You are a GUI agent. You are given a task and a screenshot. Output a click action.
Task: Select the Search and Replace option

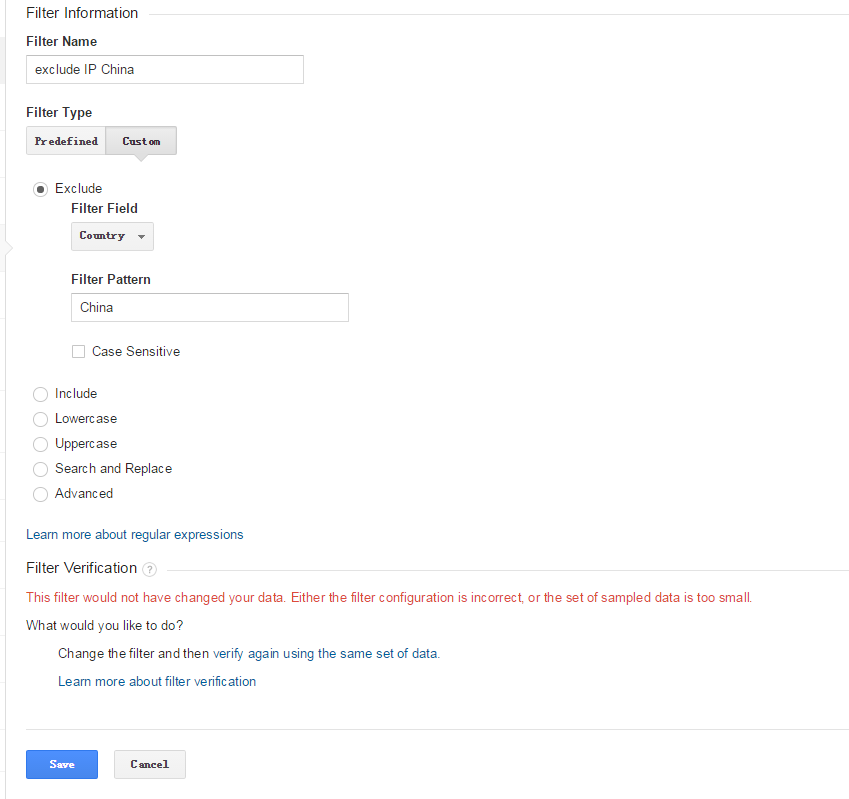point(41,469)
